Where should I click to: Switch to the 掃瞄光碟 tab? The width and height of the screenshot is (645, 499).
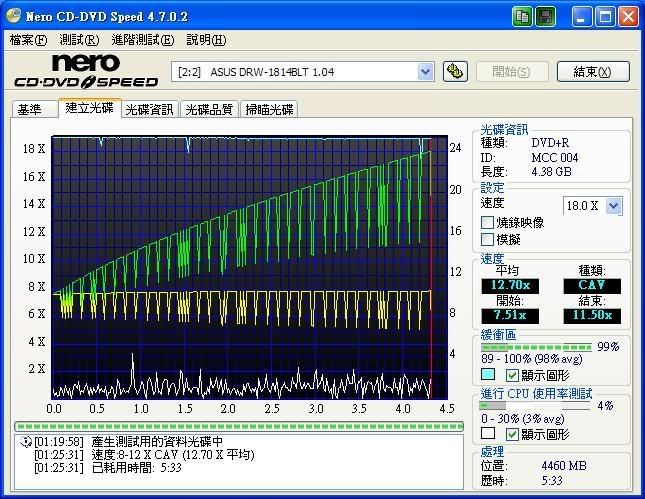pos(269,109)
